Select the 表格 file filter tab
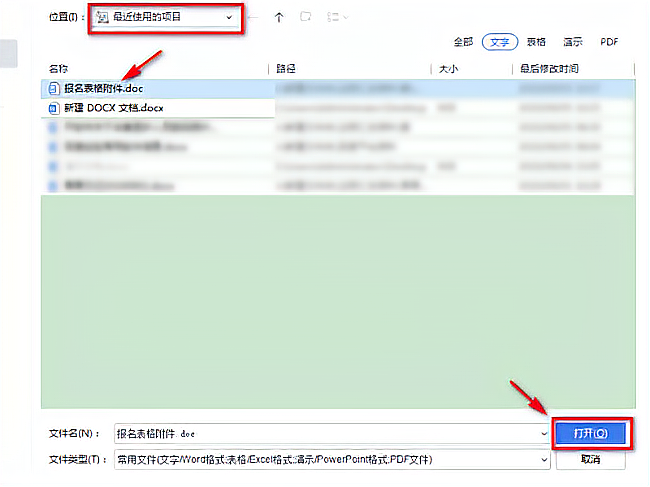This screenshot has width=650, height=487. click(x=536, y=42)
